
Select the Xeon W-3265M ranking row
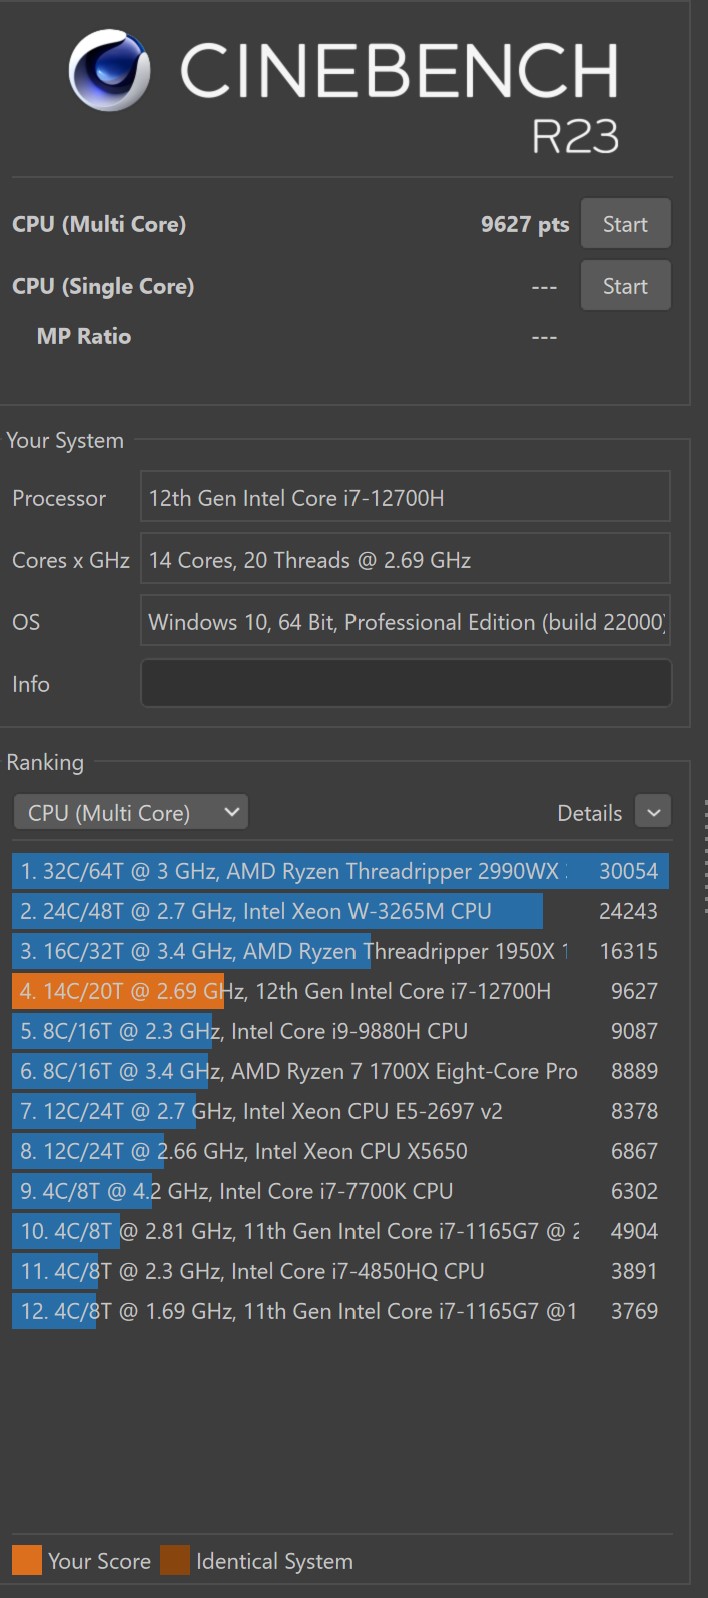pyautogui.click(x=340, y=911)
